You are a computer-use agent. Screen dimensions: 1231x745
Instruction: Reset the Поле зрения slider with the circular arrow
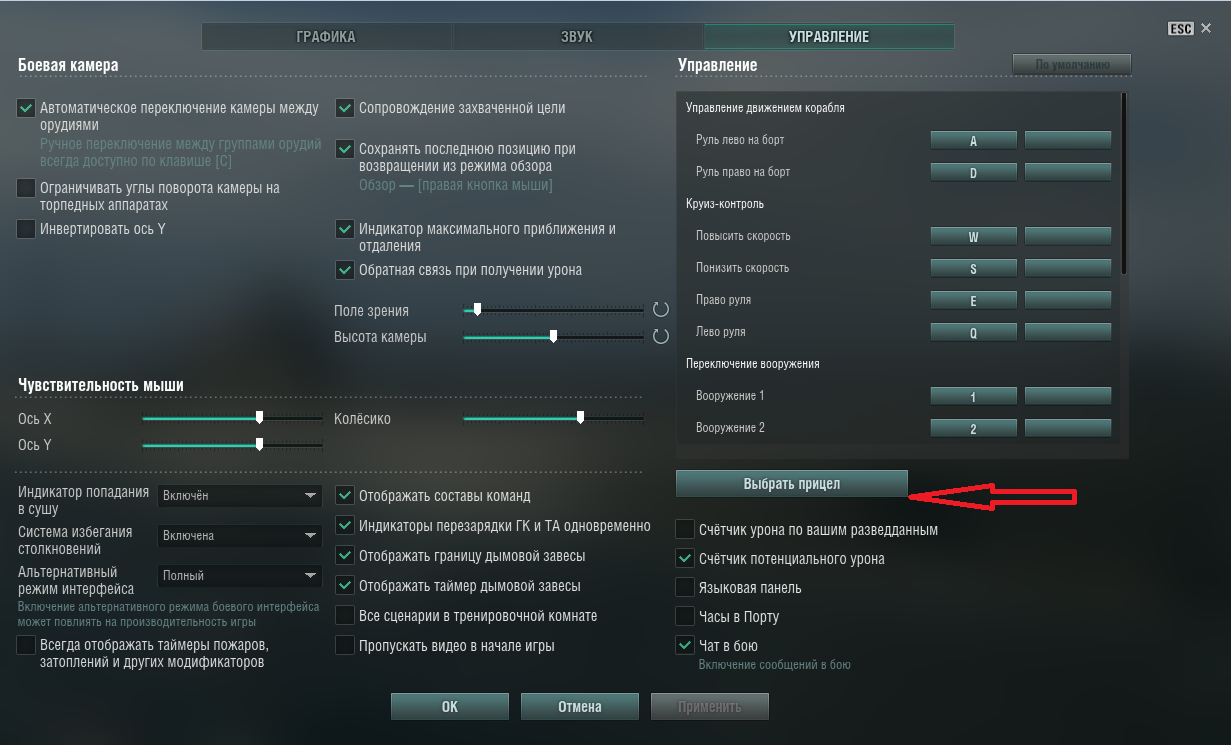(660, 310)
